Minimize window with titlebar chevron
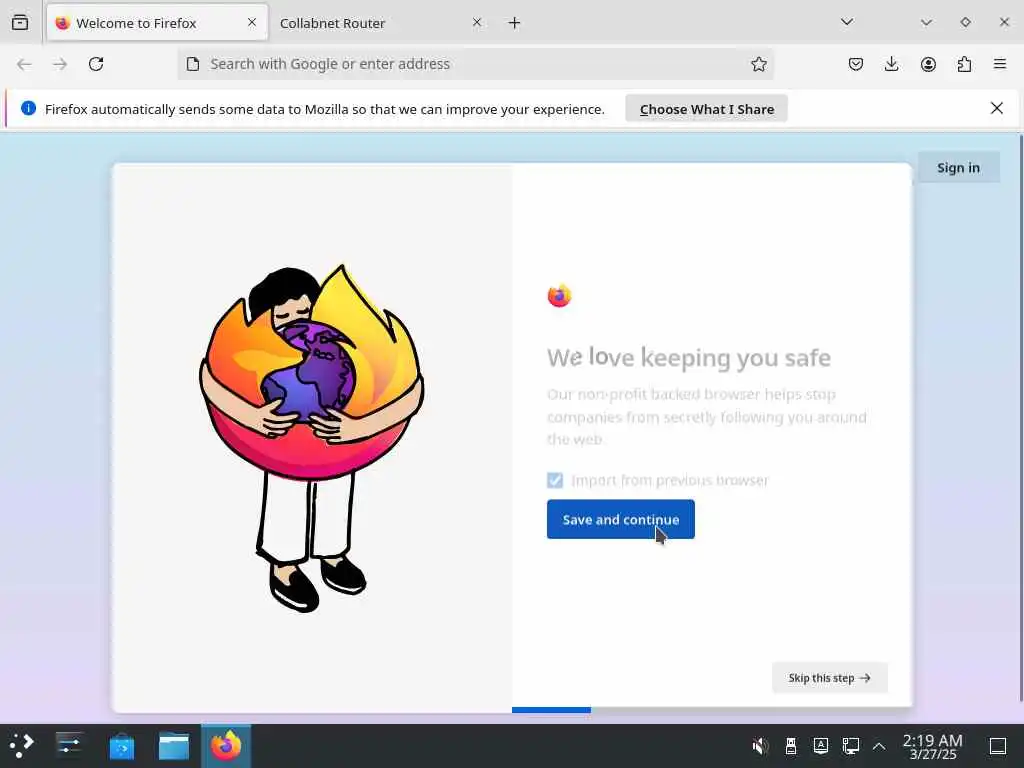This screenshot has width=1024, height=768. (926, 22)
